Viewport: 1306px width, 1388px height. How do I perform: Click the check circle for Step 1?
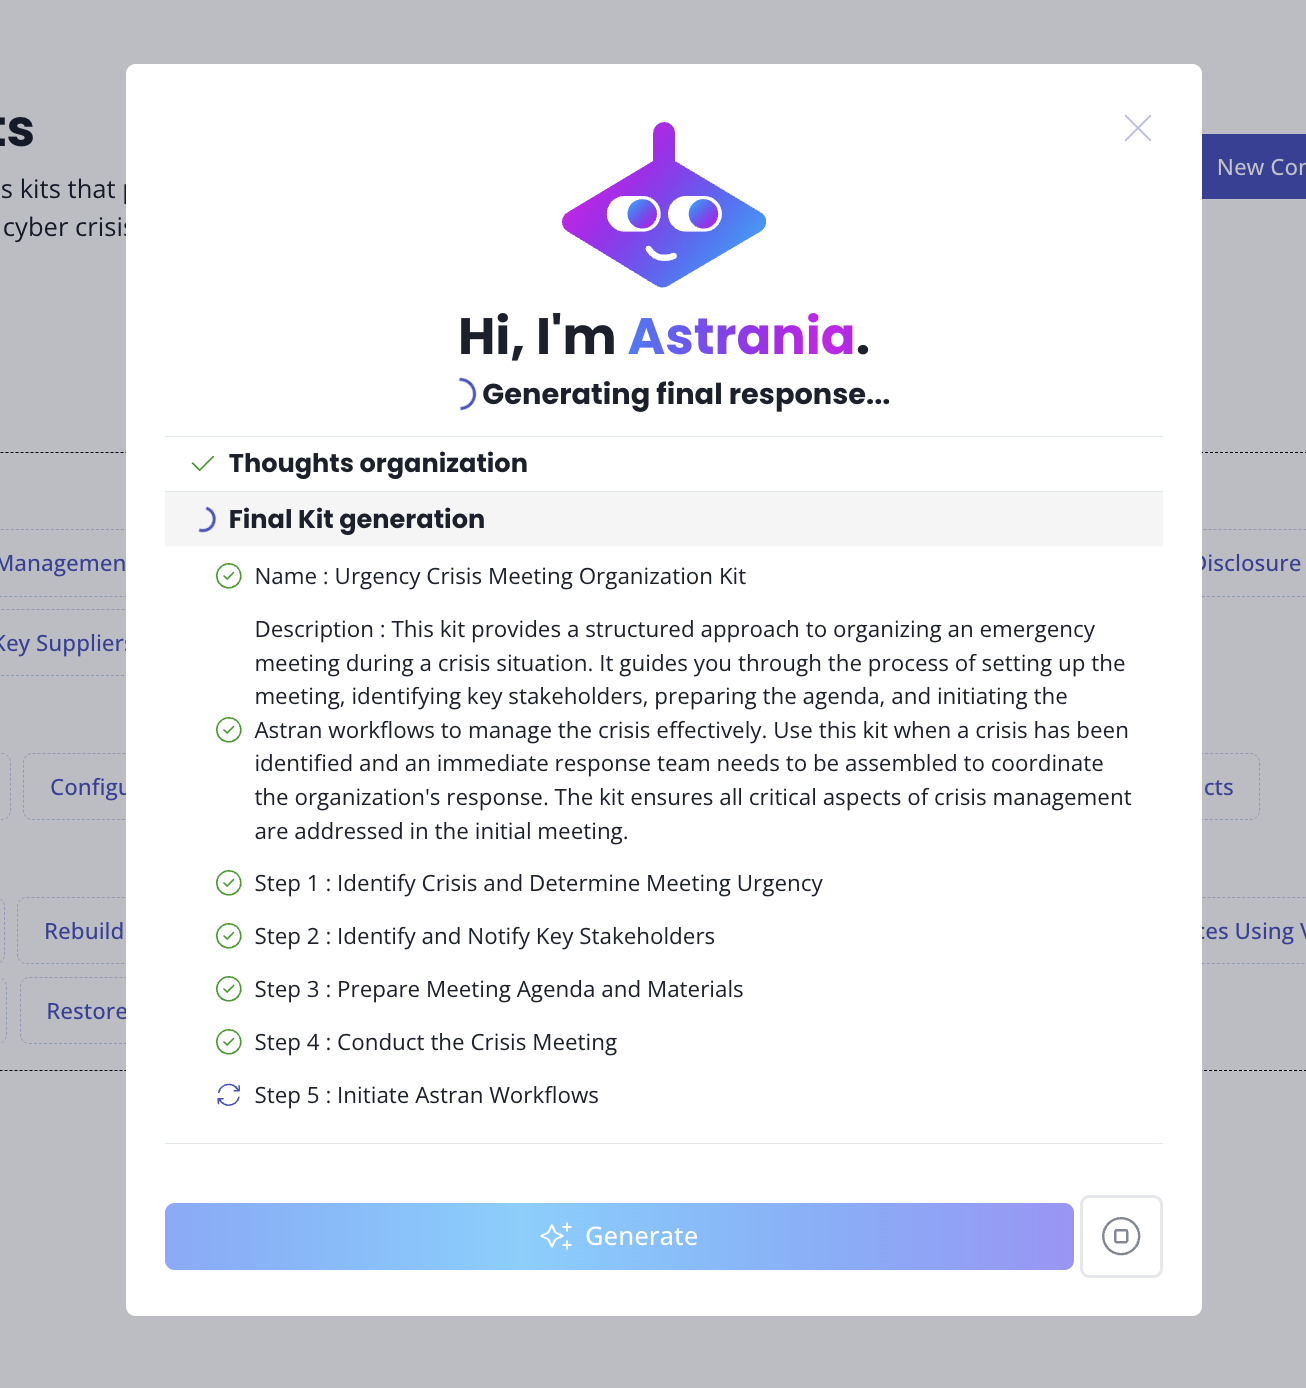(229, 883)
